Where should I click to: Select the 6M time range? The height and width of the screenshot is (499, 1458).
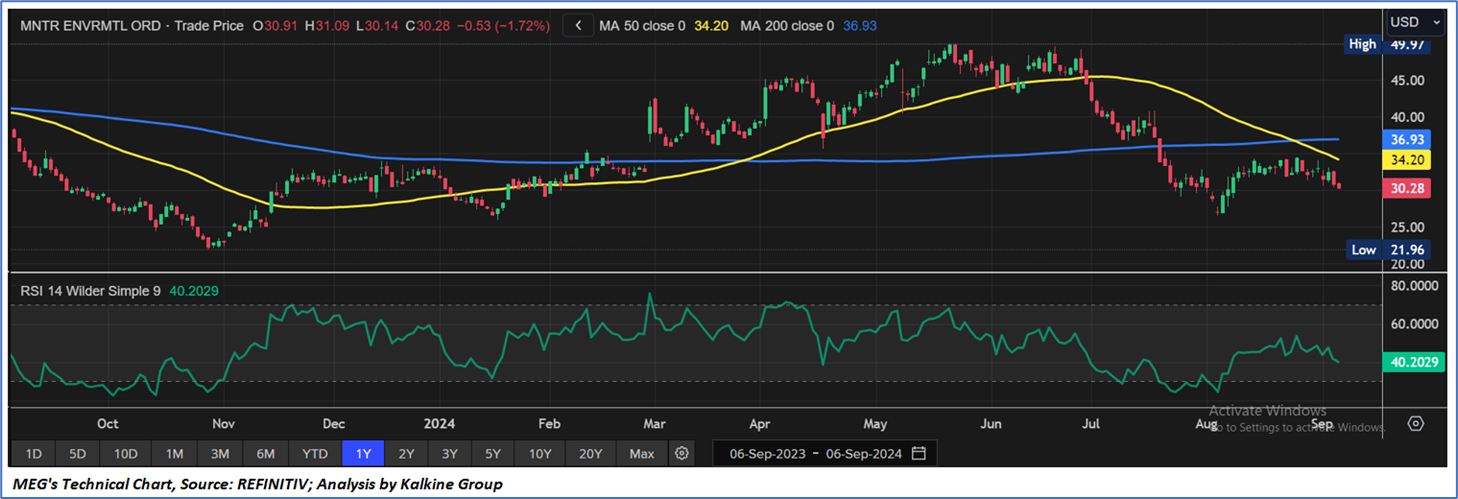(265, 453)
